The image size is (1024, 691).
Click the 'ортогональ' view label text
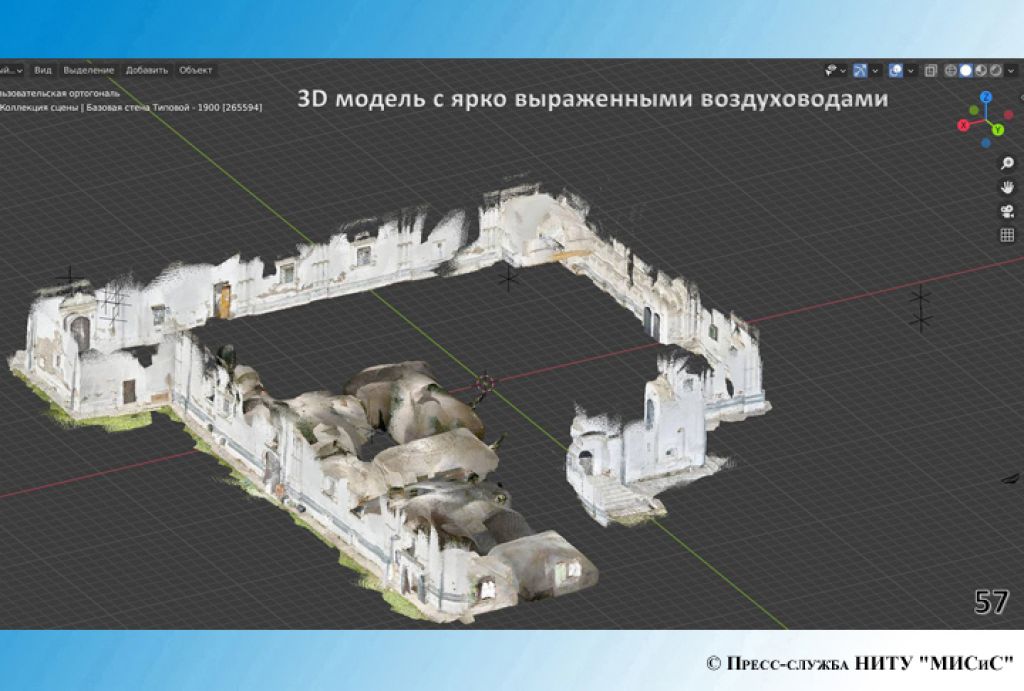point(93,93)
